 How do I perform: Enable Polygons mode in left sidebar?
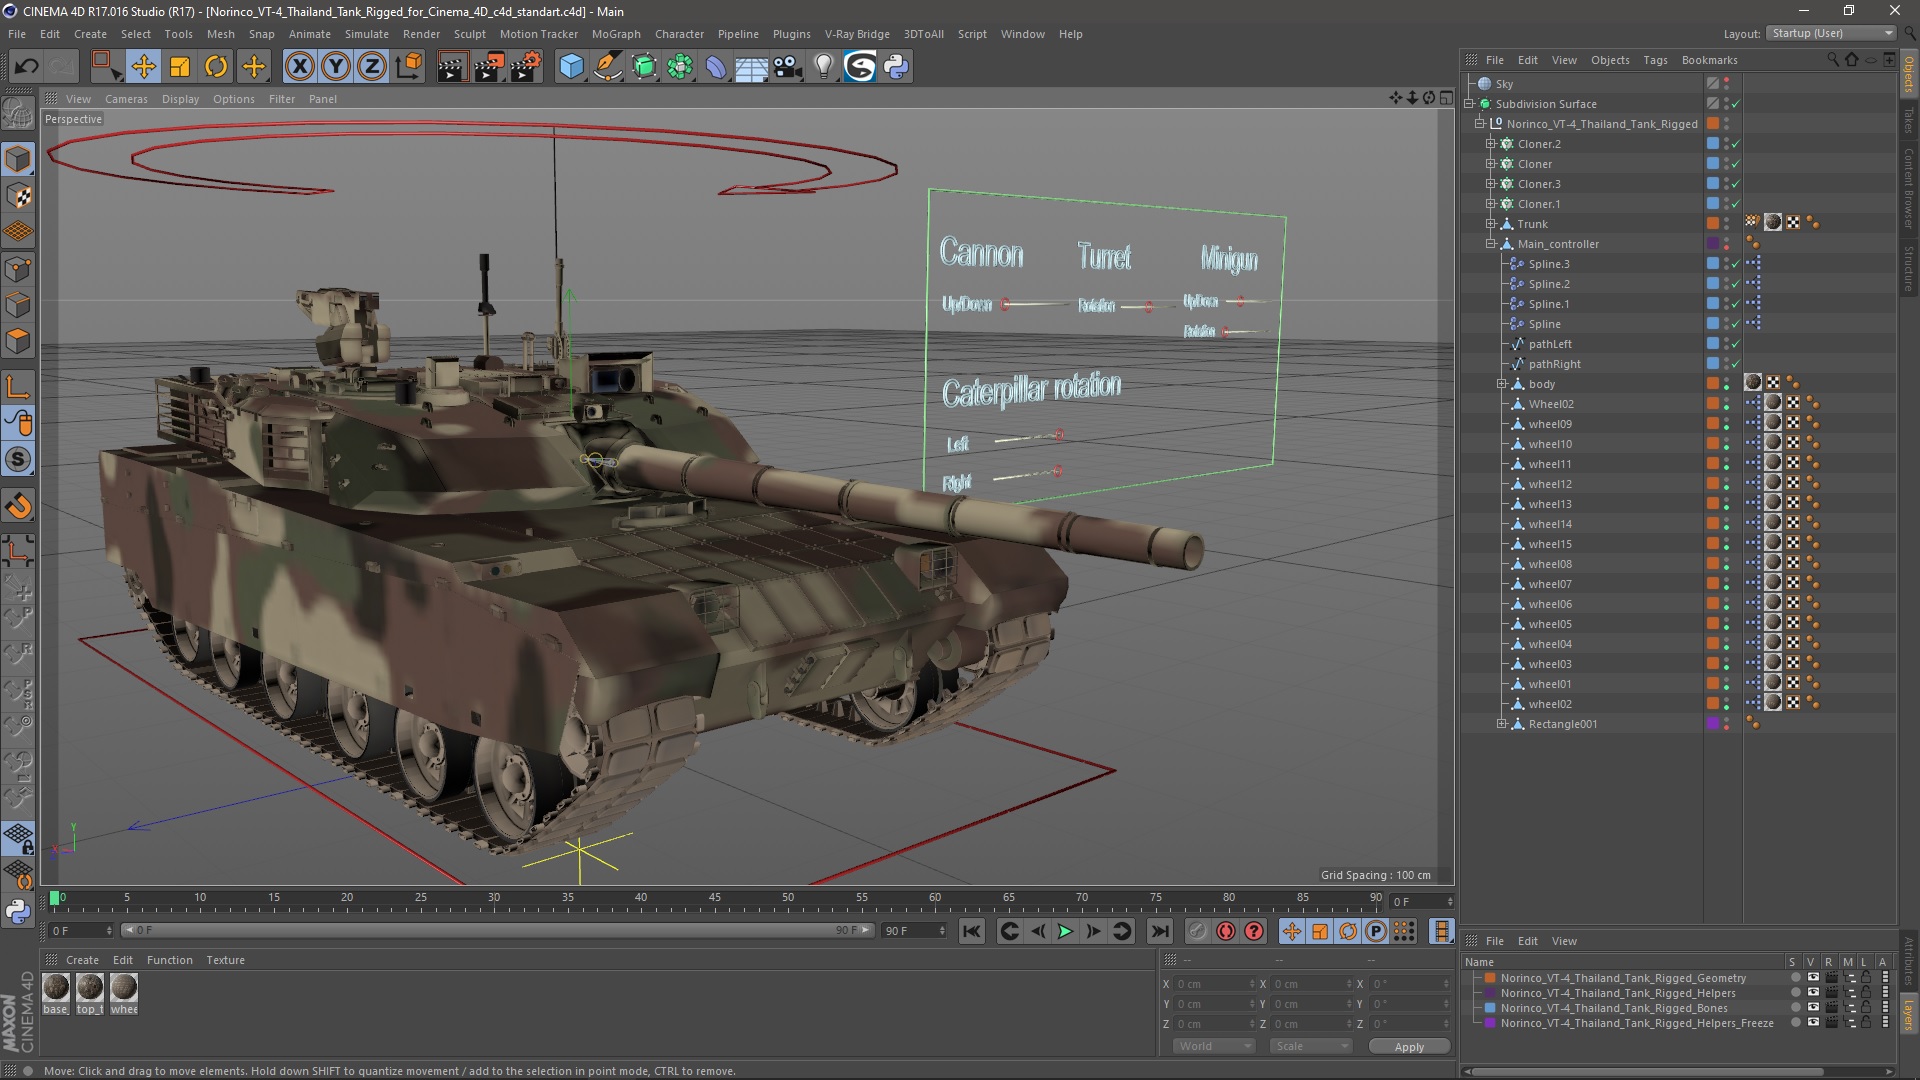[x=18, y=342]
